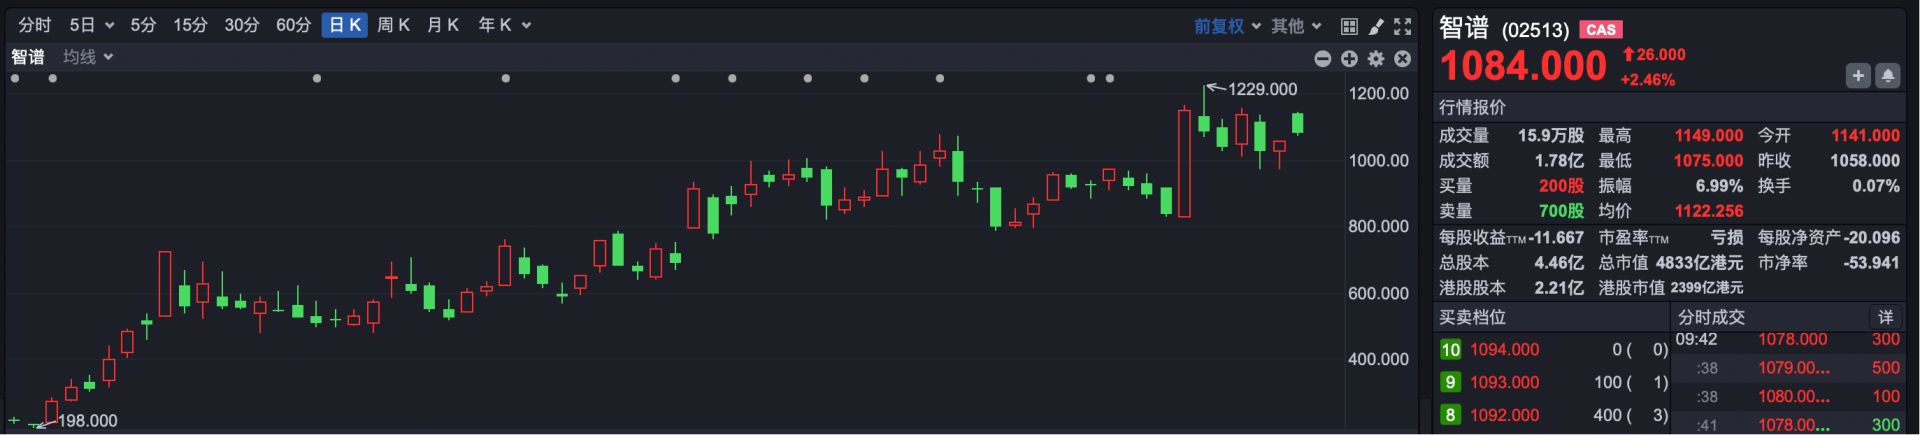Screen dimensions: 1920x435
Task: Expand chart to fullscreen view
Action: (1403, 26)
